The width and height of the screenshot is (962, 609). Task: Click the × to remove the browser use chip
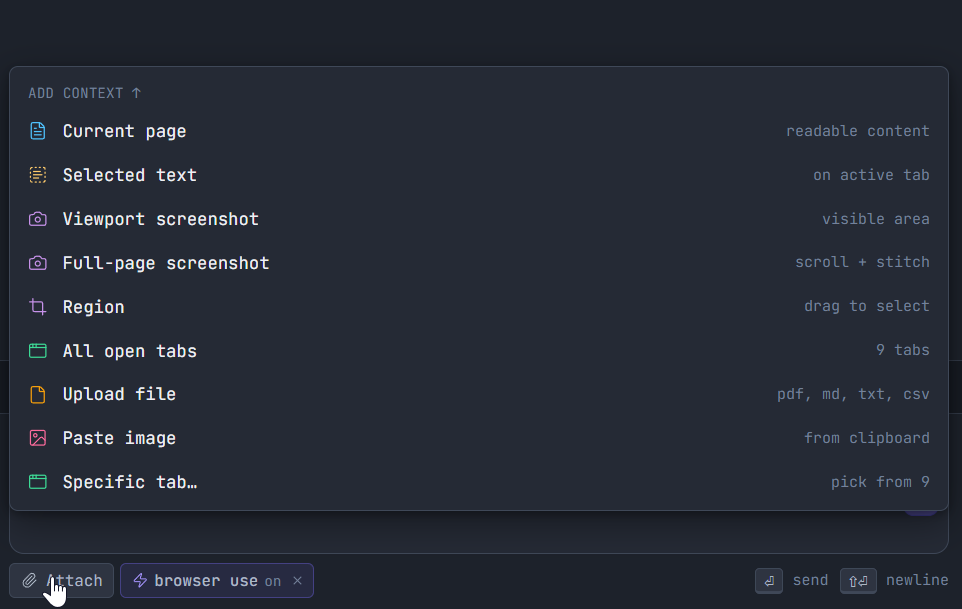pos(297,580)
